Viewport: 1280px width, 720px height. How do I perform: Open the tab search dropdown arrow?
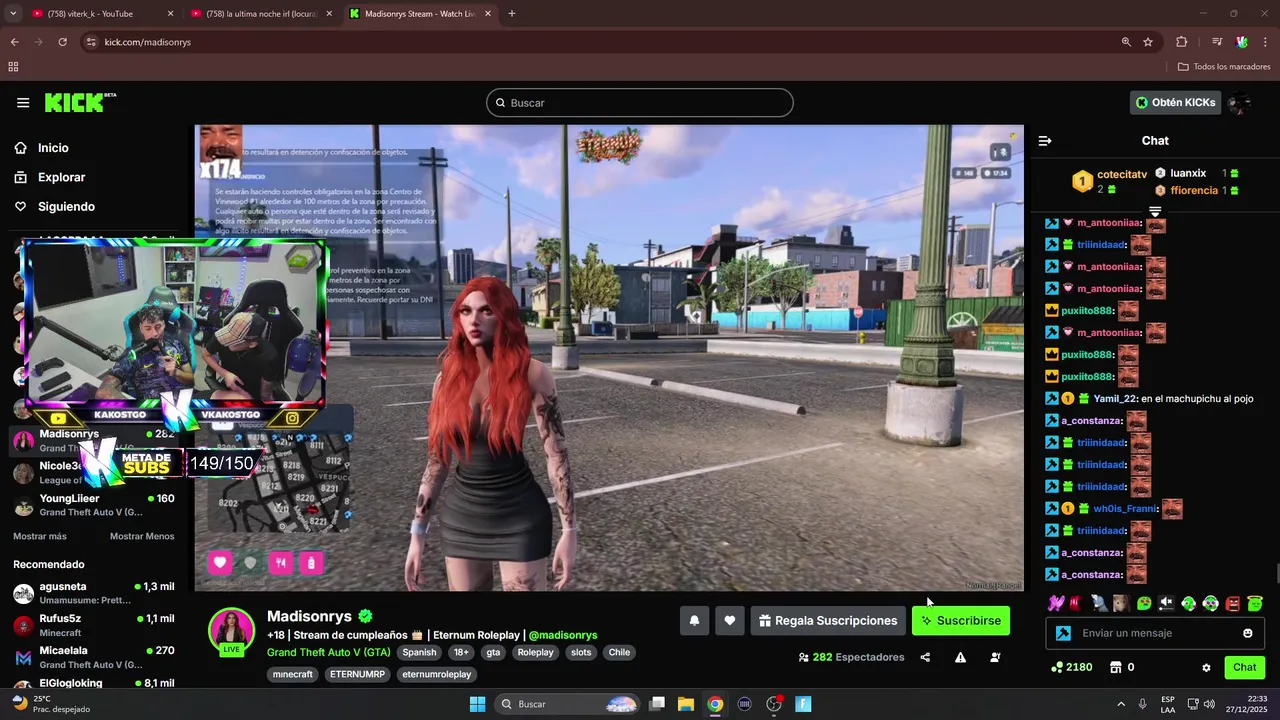[13, 14]
